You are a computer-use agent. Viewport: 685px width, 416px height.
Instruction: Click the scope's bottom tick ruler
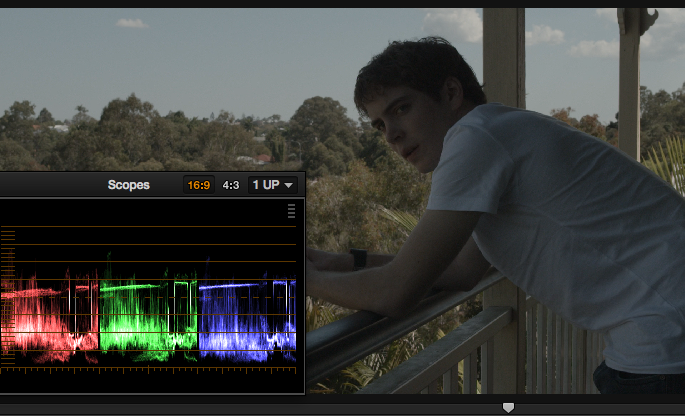pos(148,371)
